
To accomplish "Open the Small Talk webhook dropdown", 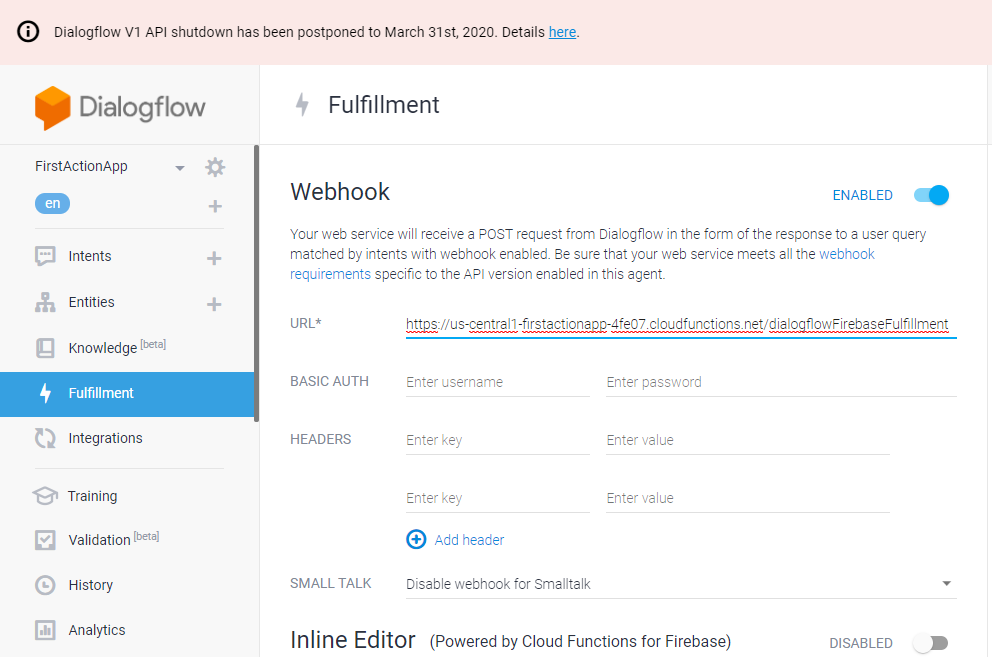I will click(x=946, y=584).
